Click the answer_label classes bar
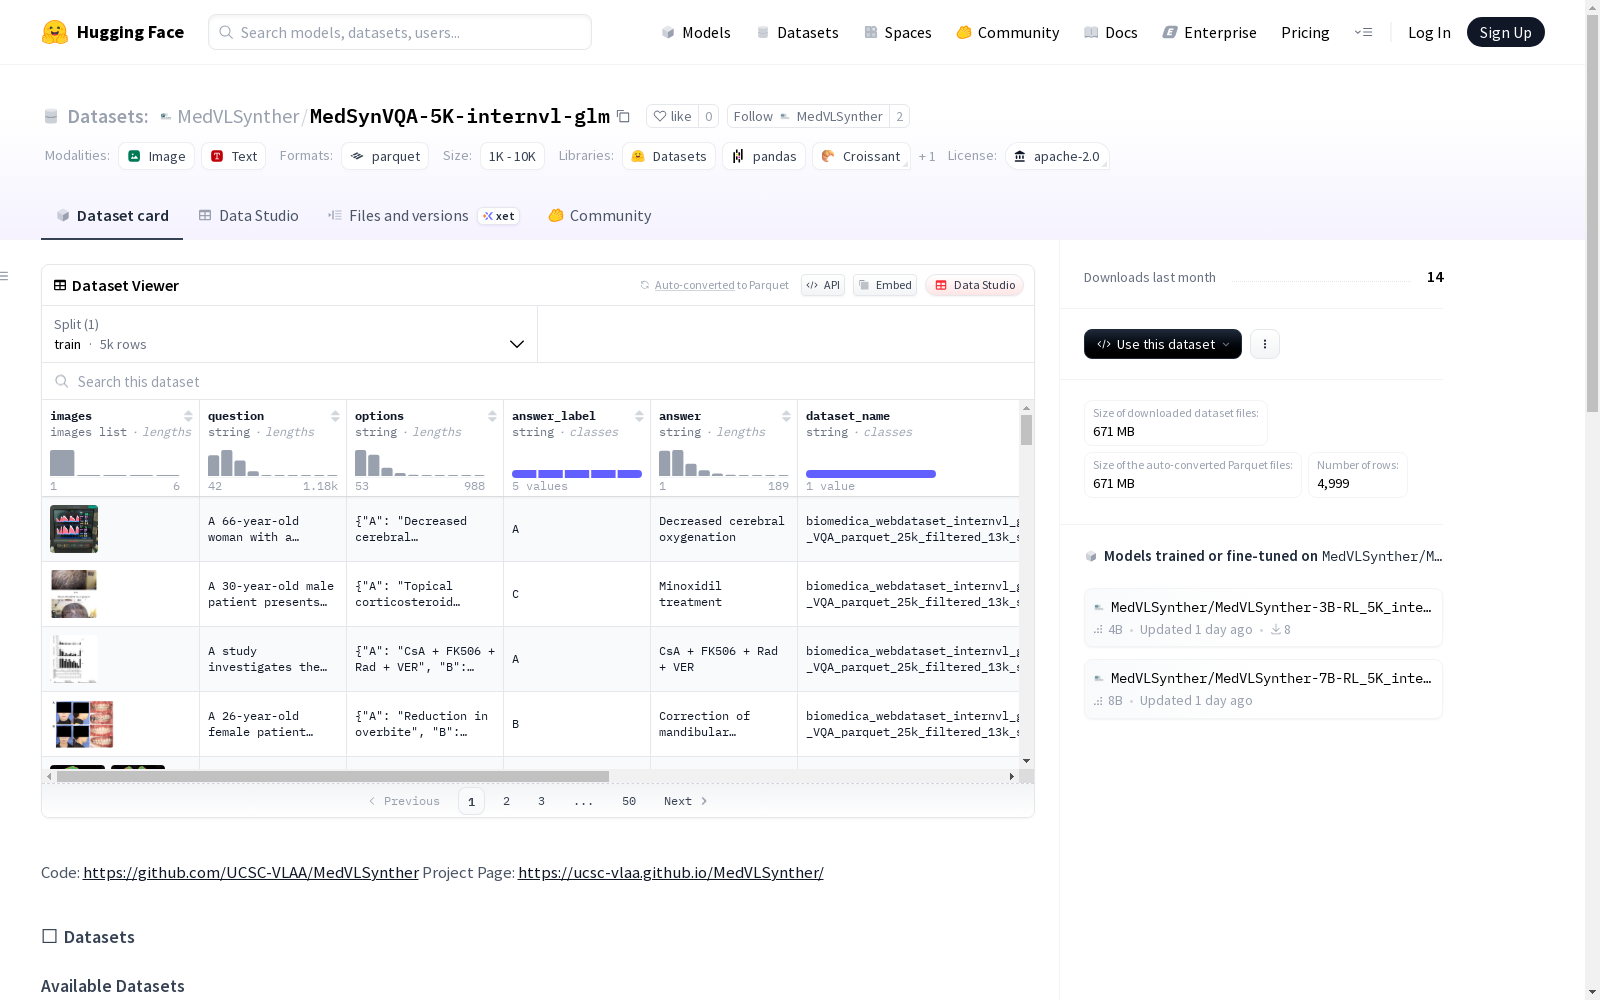Viewport: 1600px width, 1000px height. coord(577,474)
